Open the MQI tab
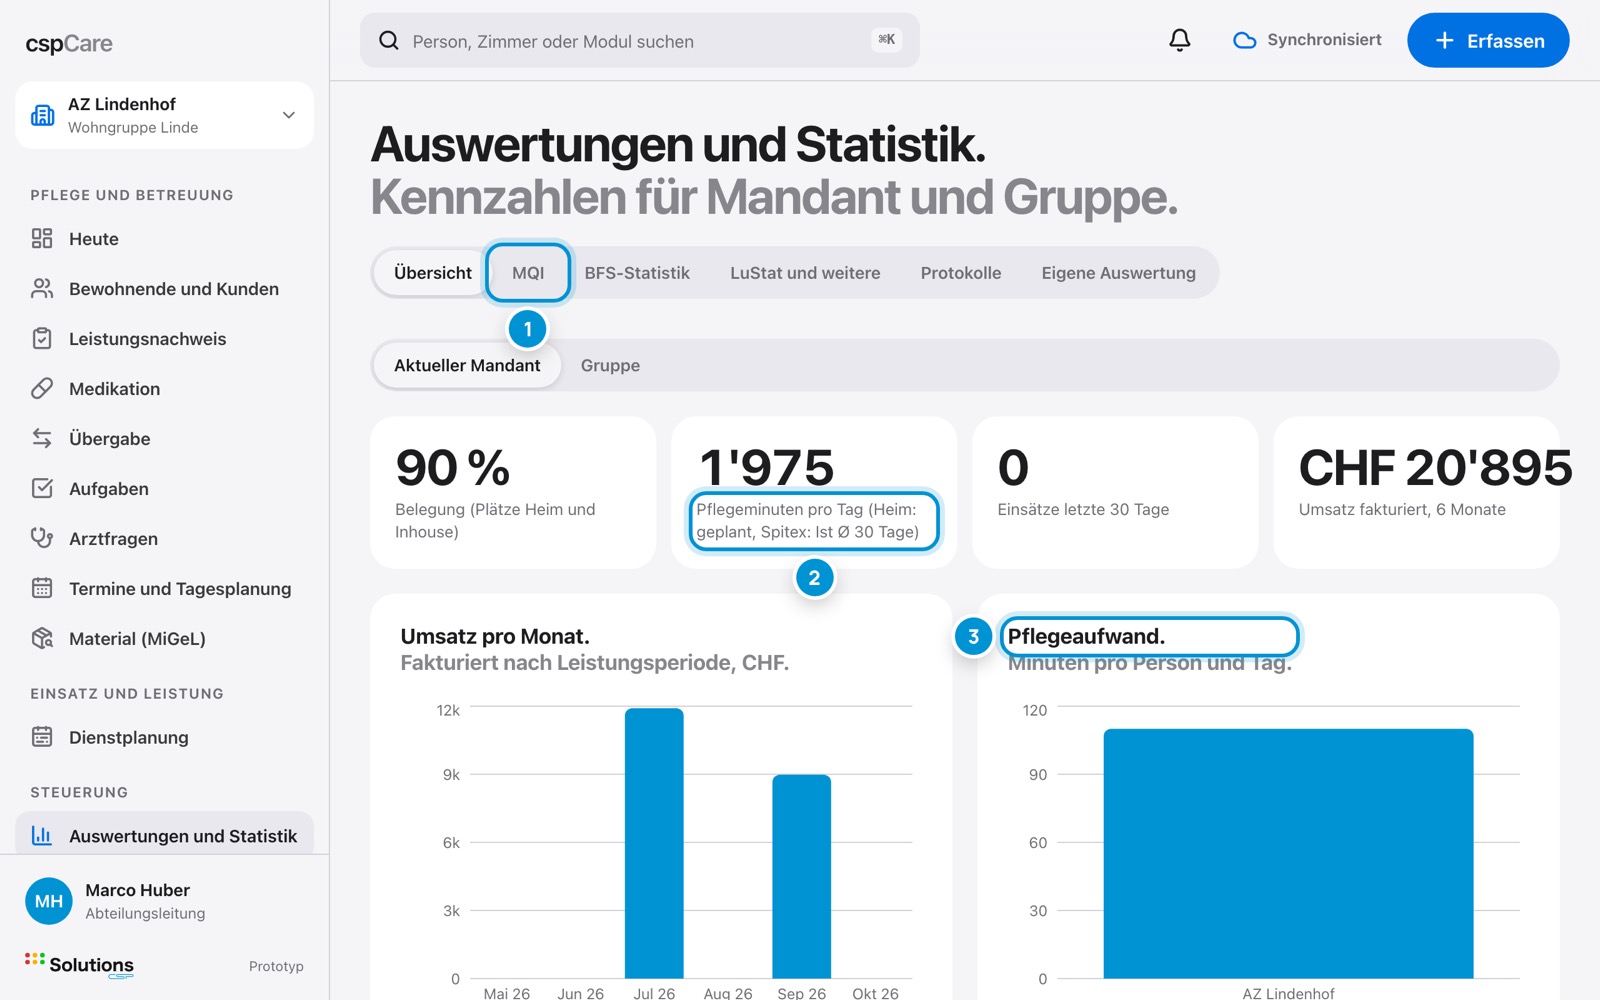The image size is (1600, 1000). click(528, 273)
